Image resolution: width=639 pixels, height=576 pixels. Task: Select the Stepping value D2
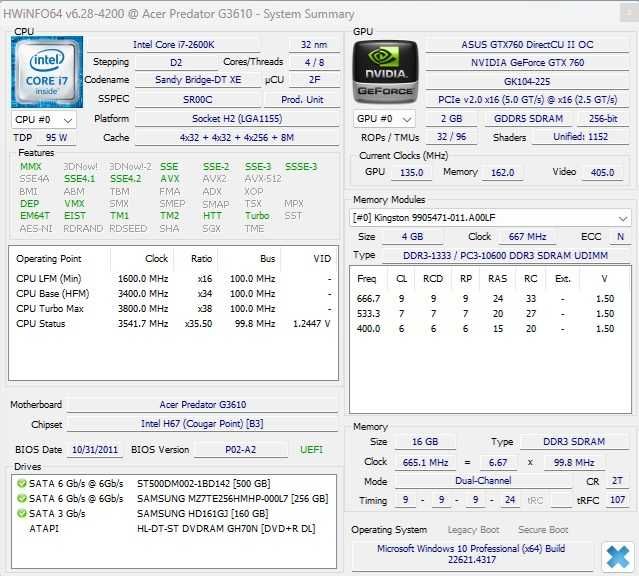pyautogui.click(x=176, y=63)
